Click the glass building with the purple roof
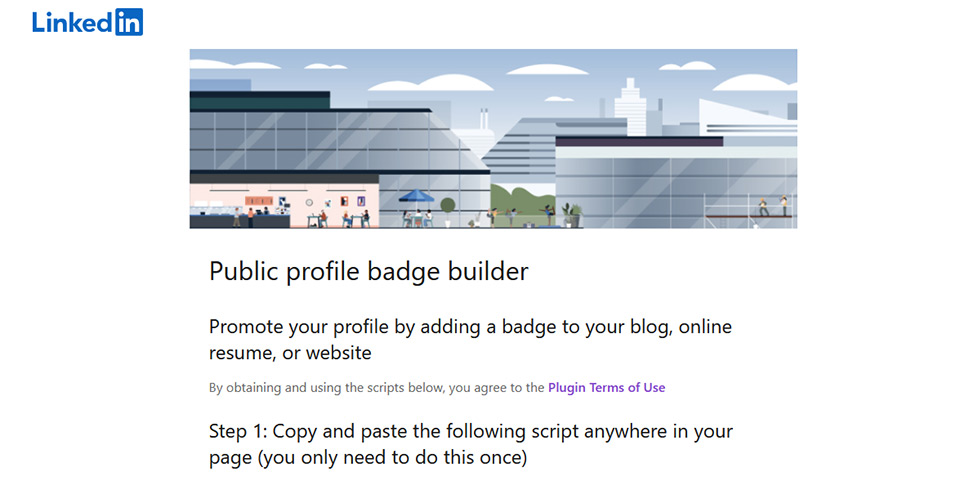 [674, 180]
